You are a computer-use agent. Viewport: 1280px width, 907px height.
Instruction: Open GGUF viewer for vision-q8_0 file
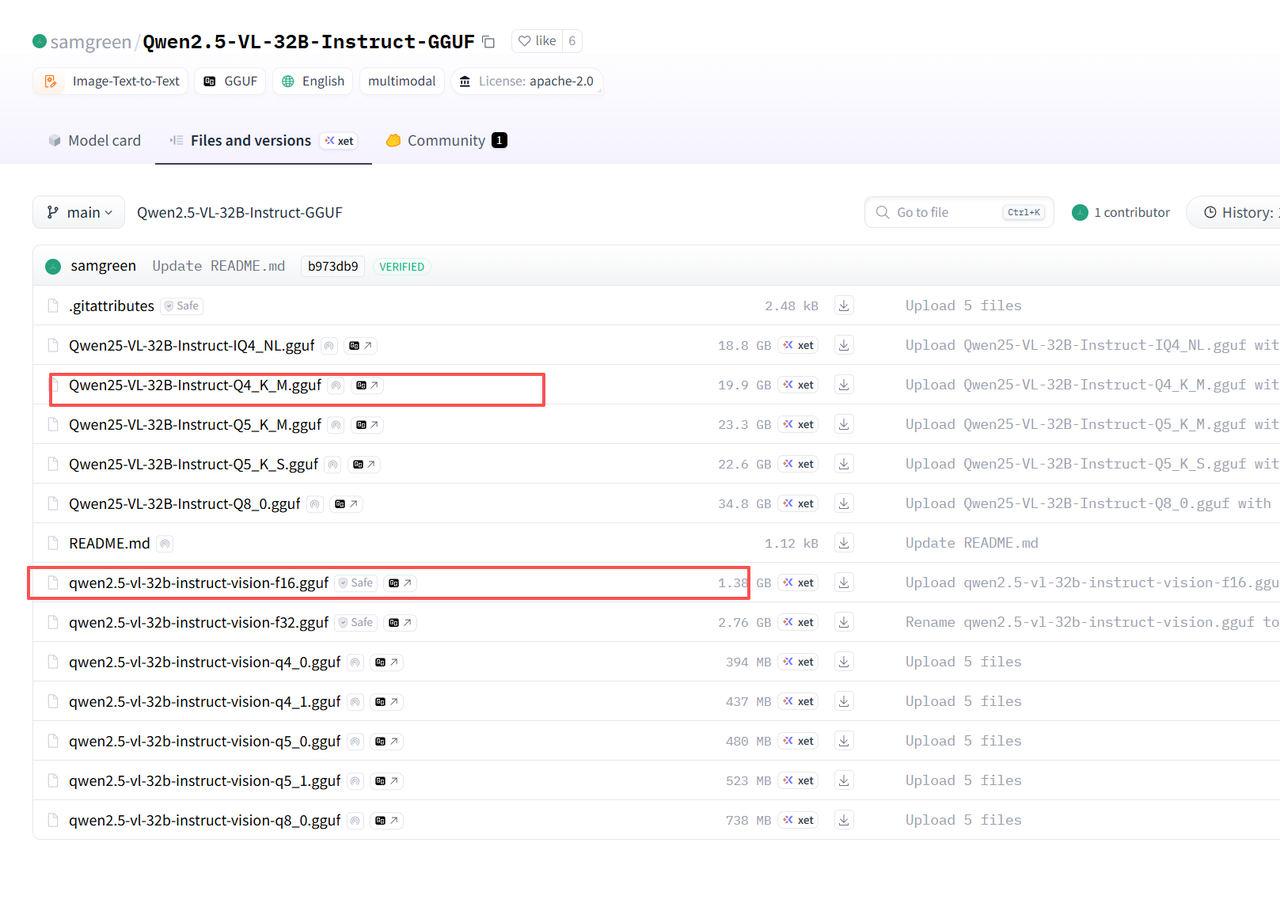386,820
